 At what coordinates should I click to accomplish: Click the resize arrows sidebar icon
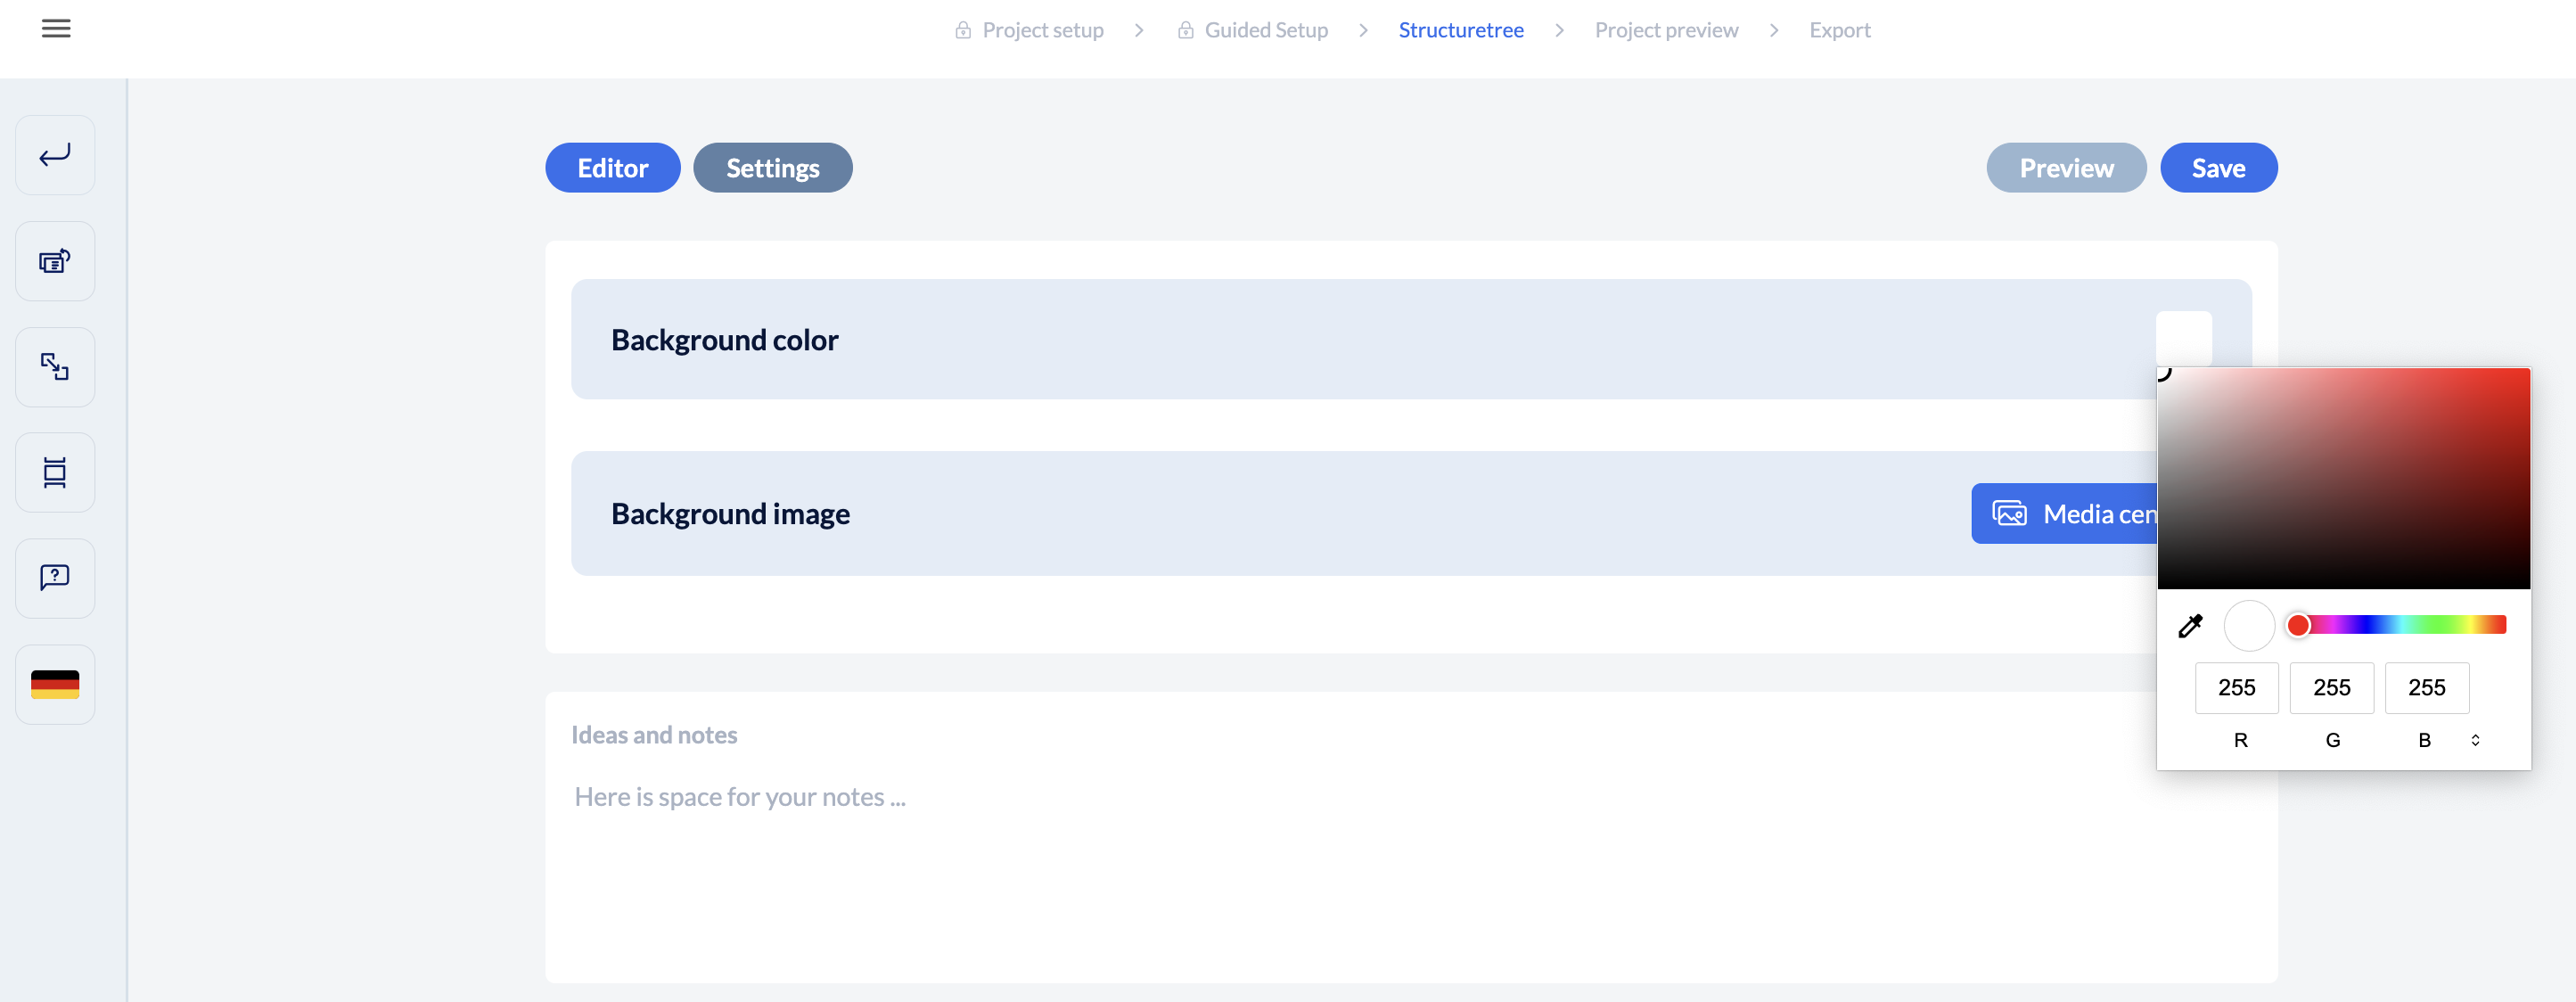(x=55, y=367)
